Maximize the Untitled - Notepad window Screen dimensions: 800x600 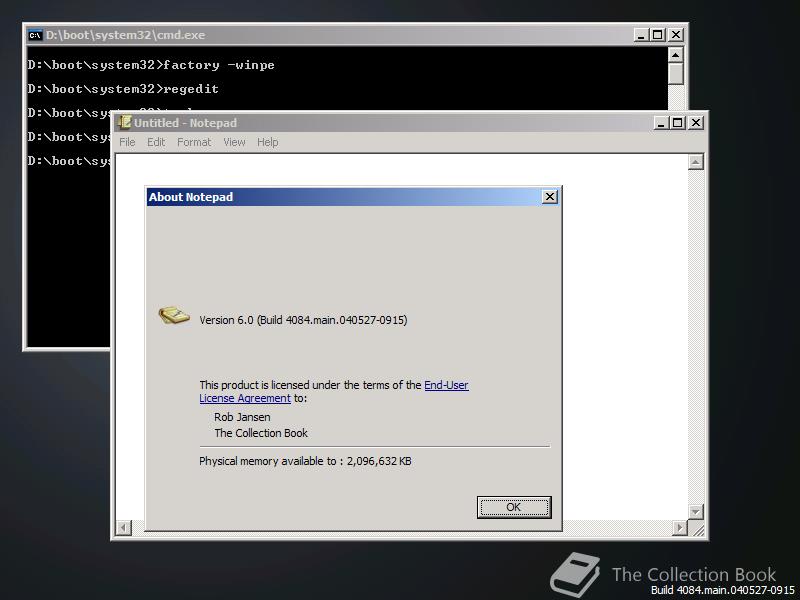coord(678,123)
